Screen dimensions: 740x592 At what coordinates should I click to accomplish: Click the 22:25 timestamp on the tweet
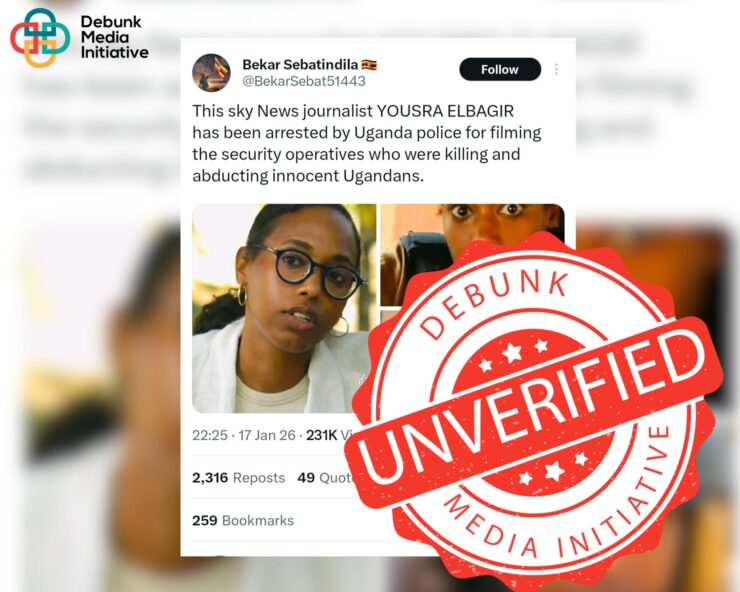pyautogui.click(x=210, y=435)
